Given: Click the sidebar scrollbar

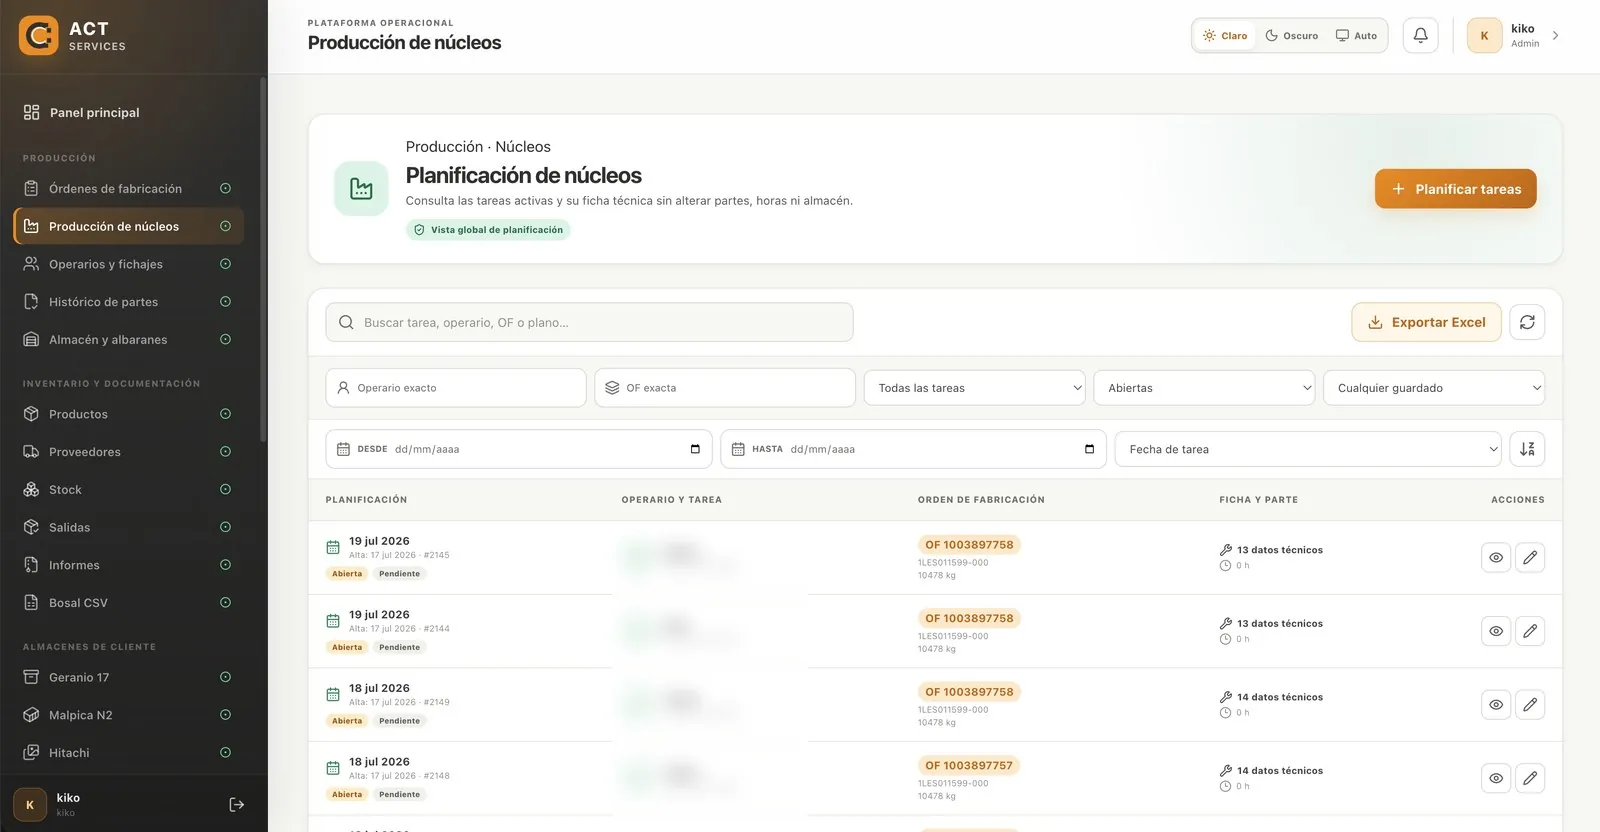Looking at the screenshot, I should (263, 260).
